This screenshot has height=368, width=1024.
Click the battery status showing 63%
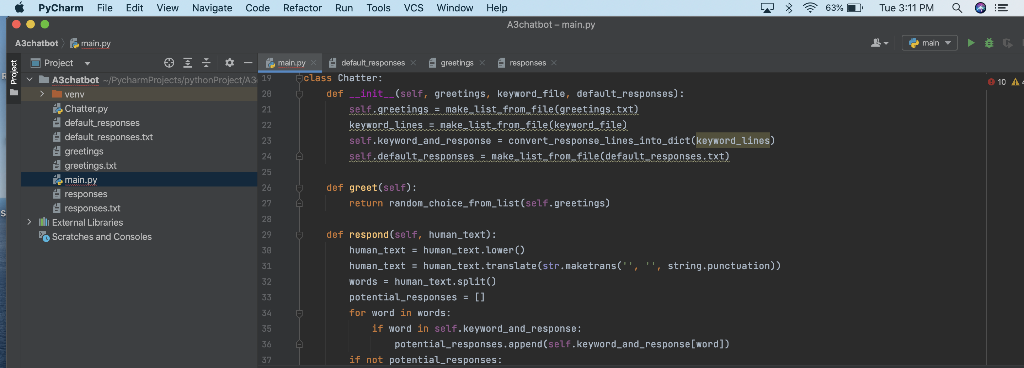click(844, 8)
